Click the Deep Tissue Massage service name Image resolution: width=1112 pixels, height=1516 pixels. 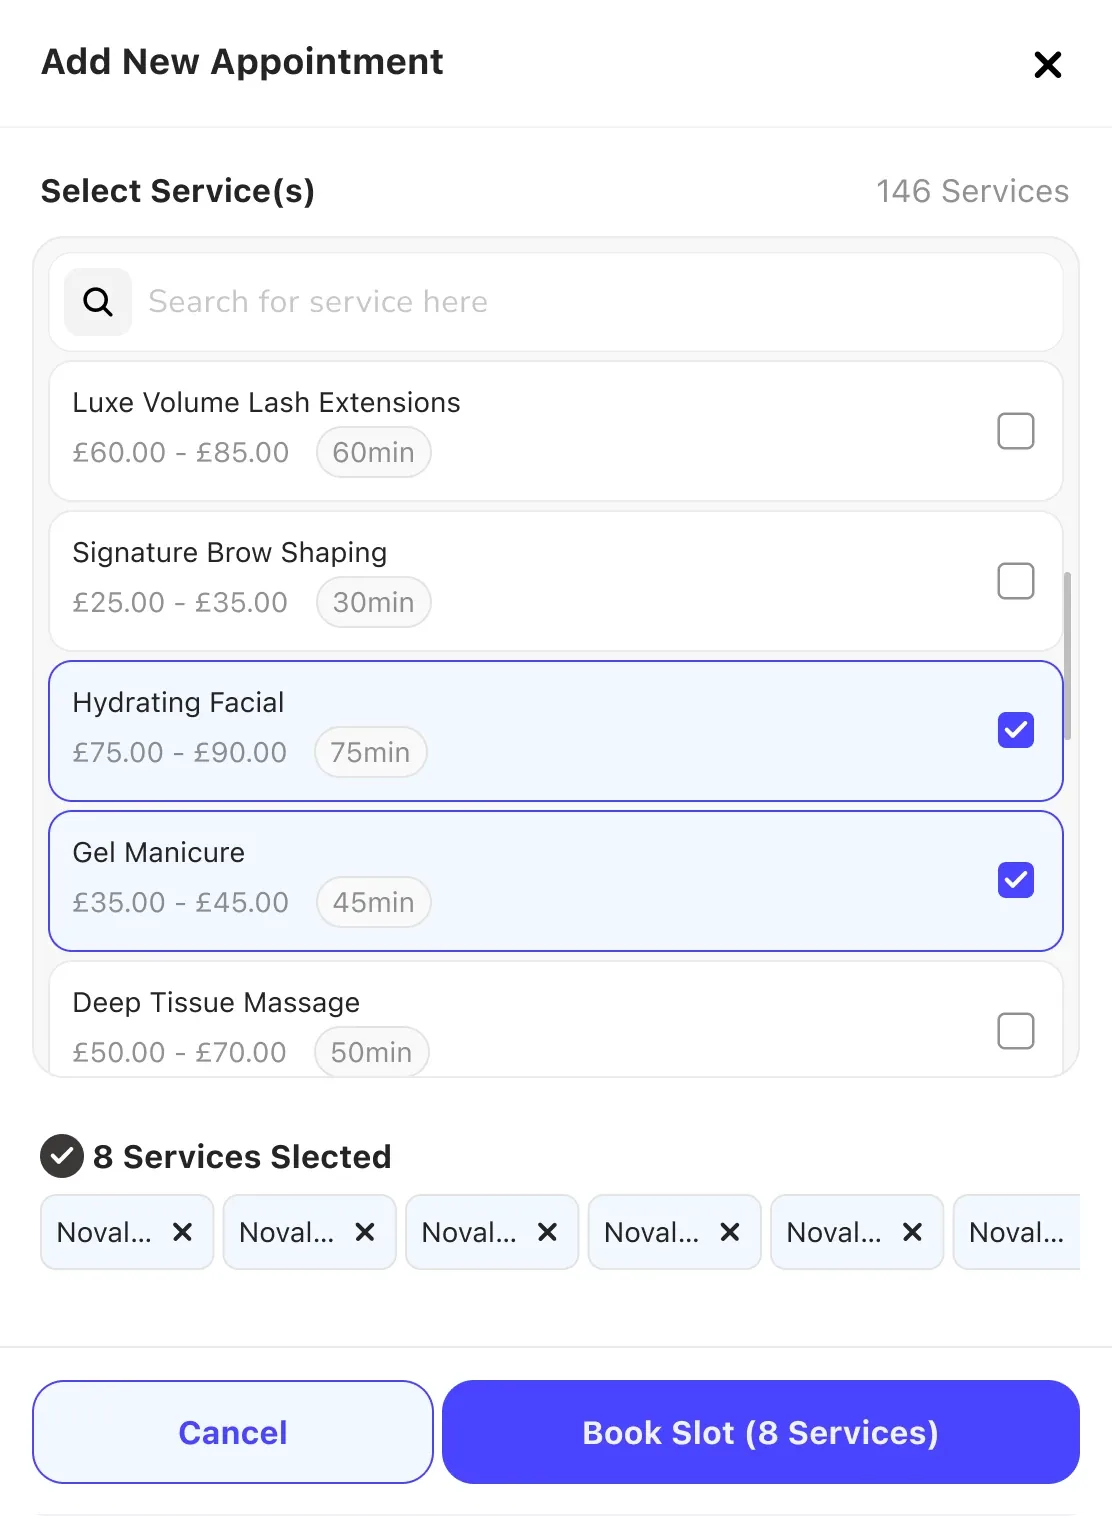tap(216, 1002)
